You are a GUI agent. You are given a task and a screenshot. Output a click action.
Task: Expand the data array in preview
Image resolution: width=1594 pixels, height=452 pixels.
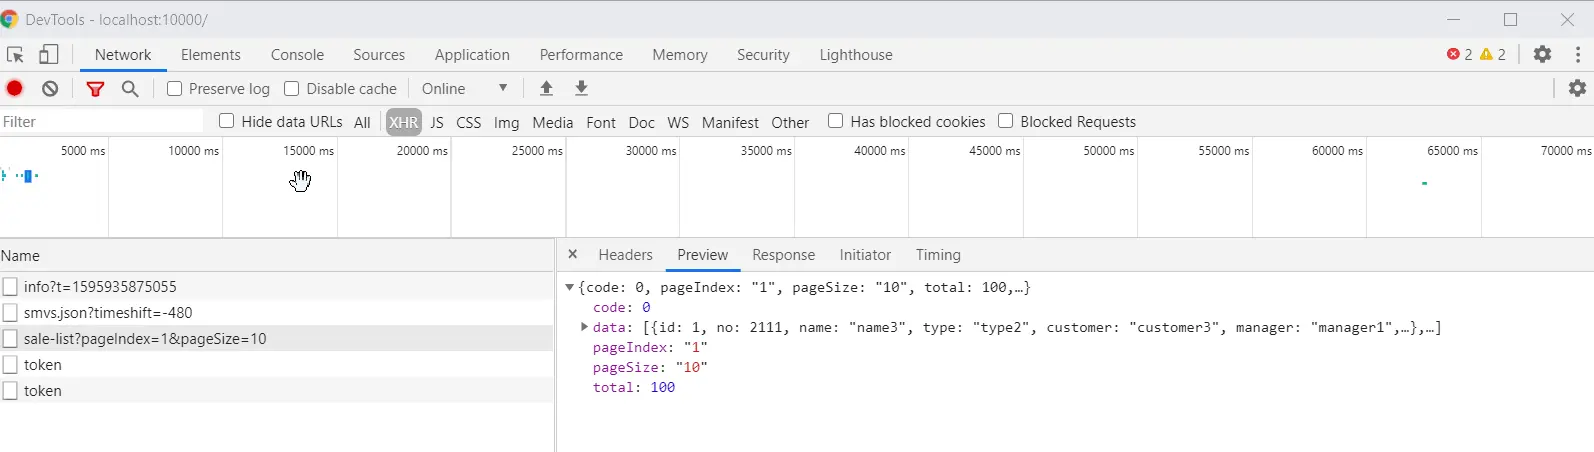click(584, 327)
